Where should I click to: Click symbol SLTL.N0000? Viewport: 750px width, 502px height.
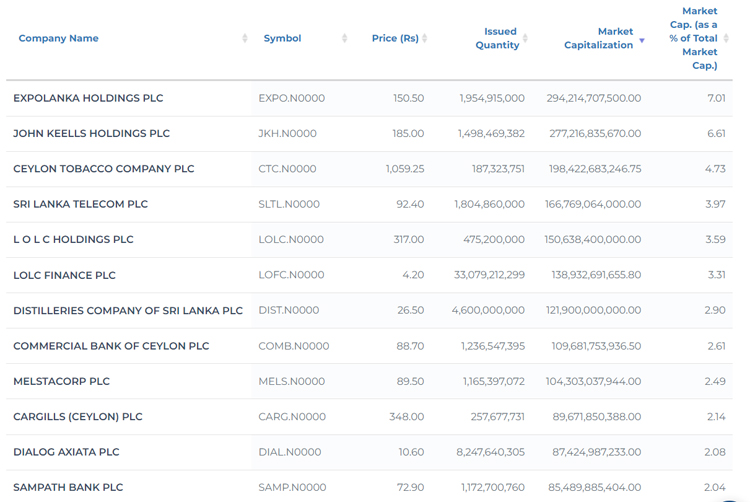coord(289,204)
